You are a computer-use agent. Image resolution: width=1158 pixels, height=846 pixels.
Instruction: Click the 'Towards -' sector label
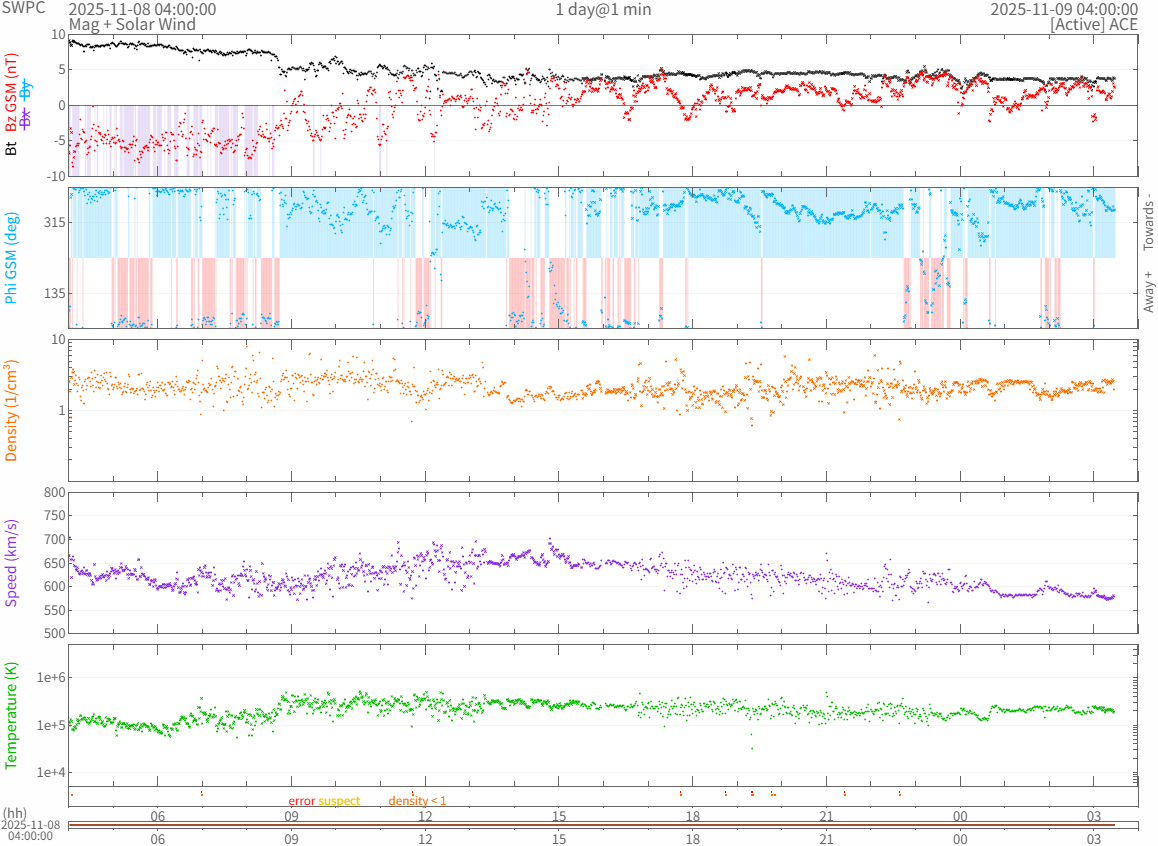[1148, 221]
